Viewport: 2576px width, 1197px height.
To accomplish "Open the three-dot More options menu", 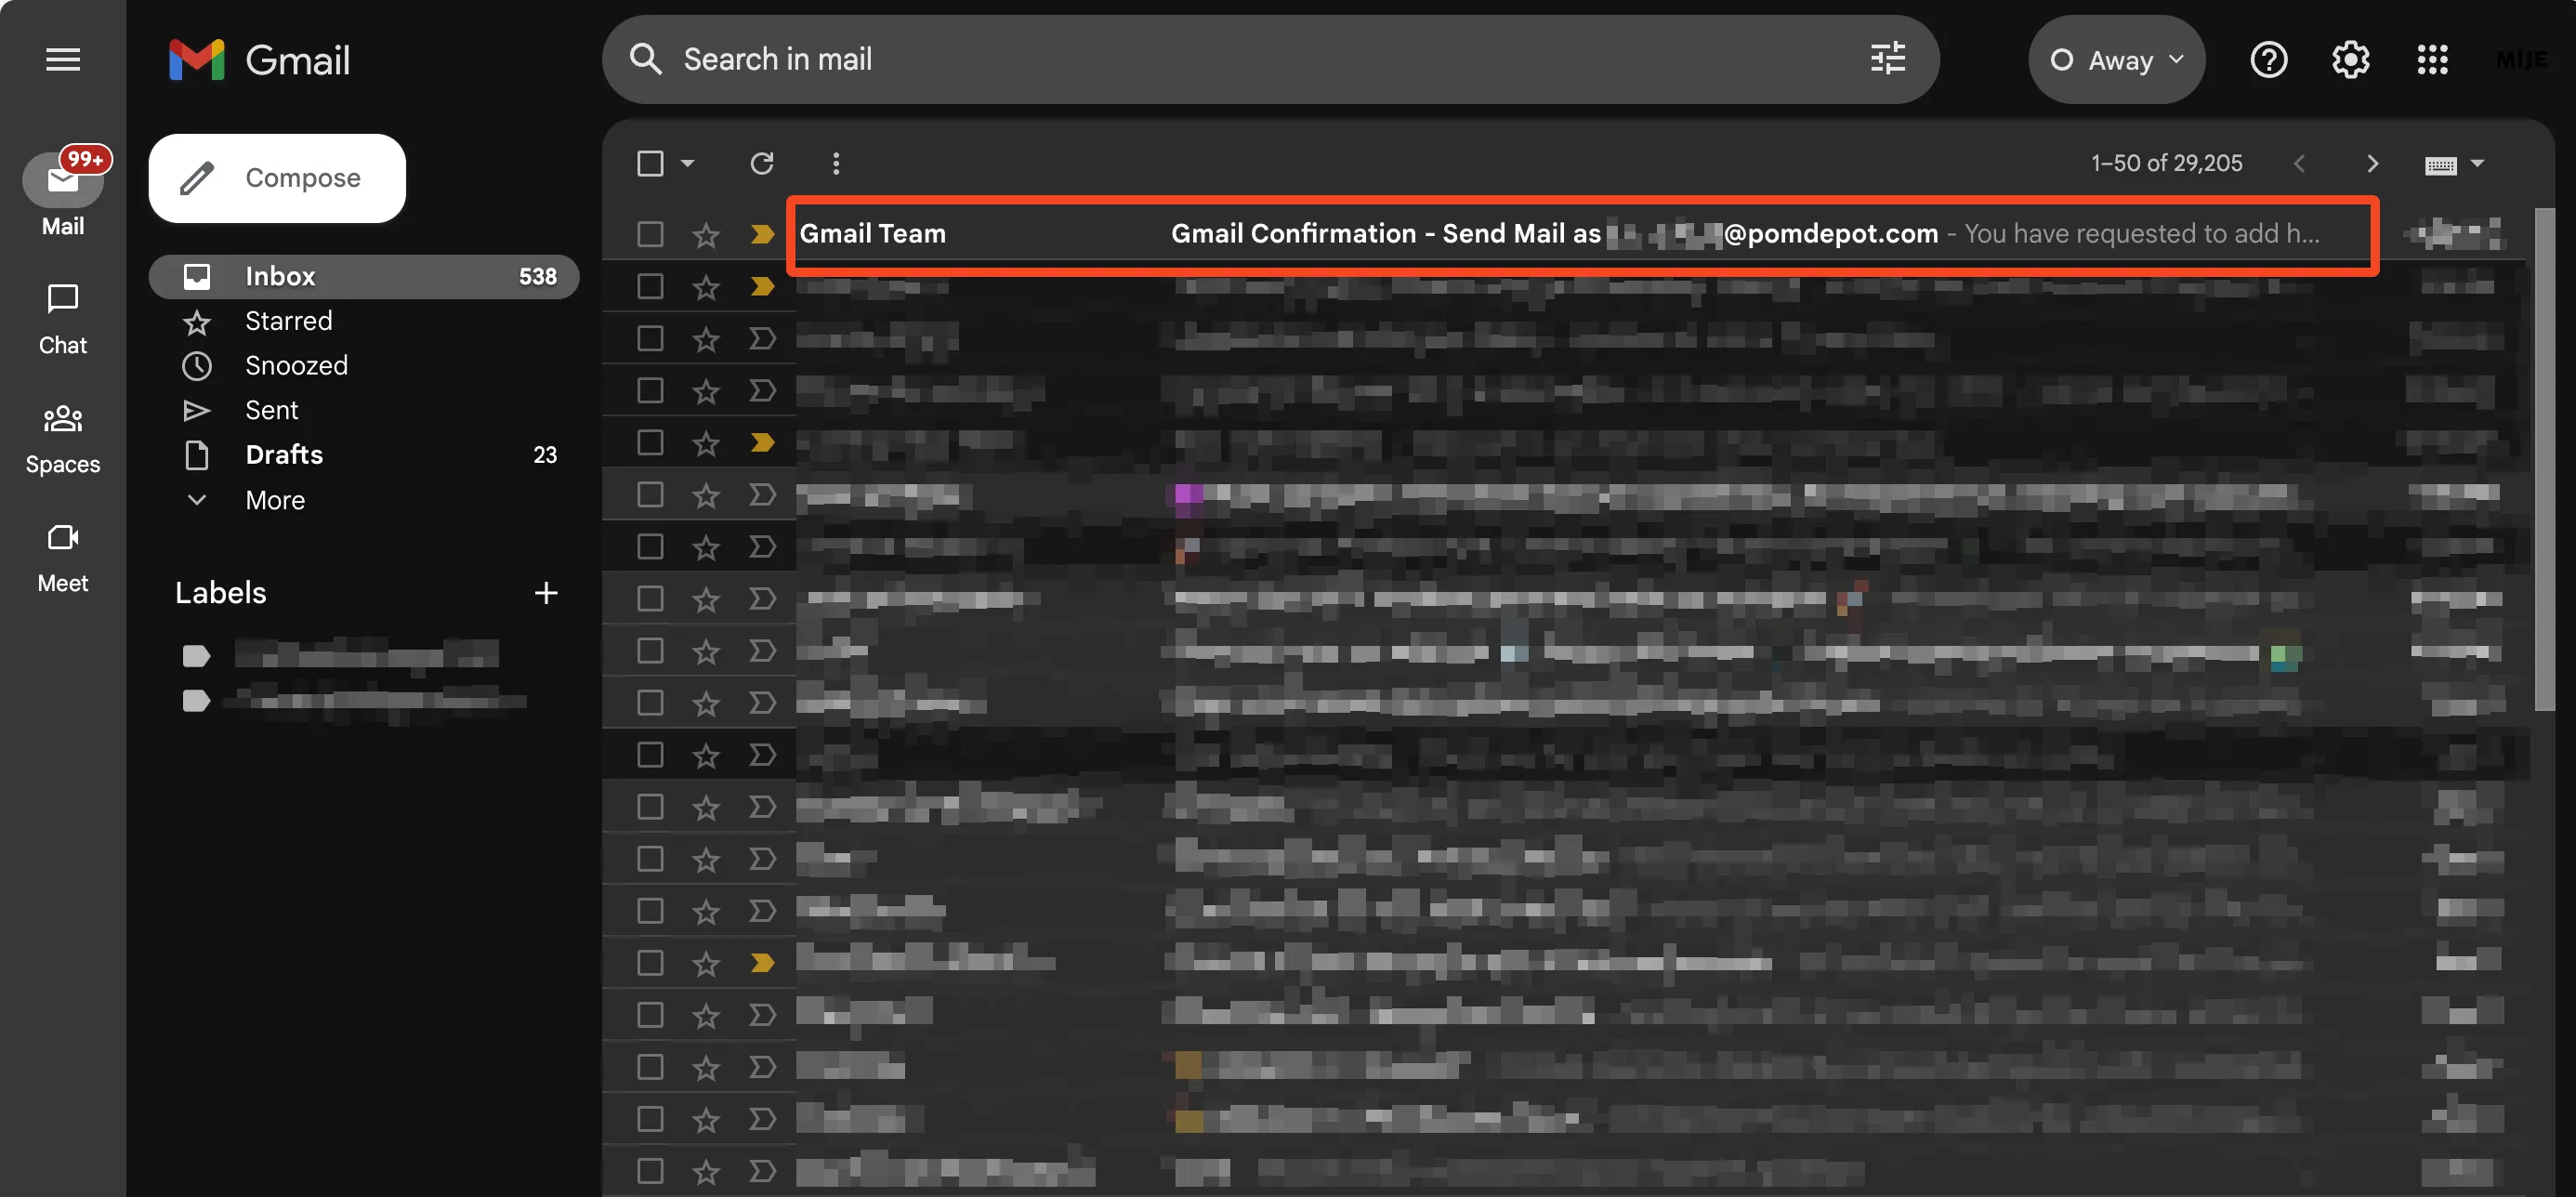I will click(836, 163).
